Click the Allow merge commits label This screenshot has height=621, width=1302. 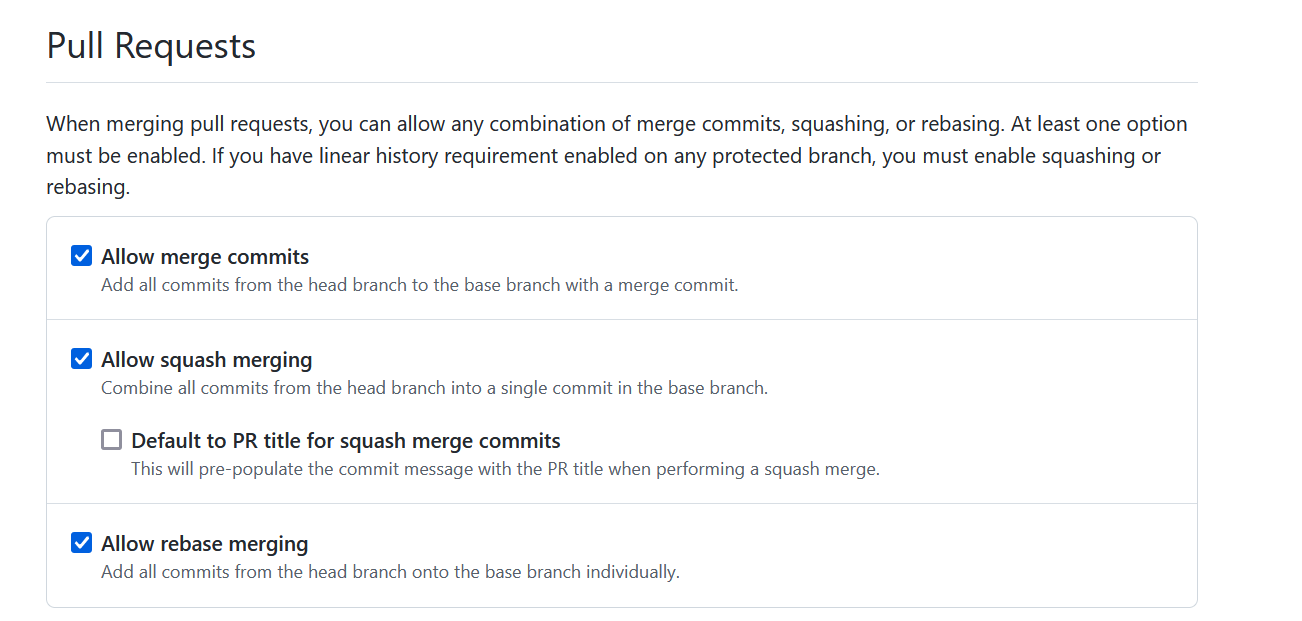point(204,256)
